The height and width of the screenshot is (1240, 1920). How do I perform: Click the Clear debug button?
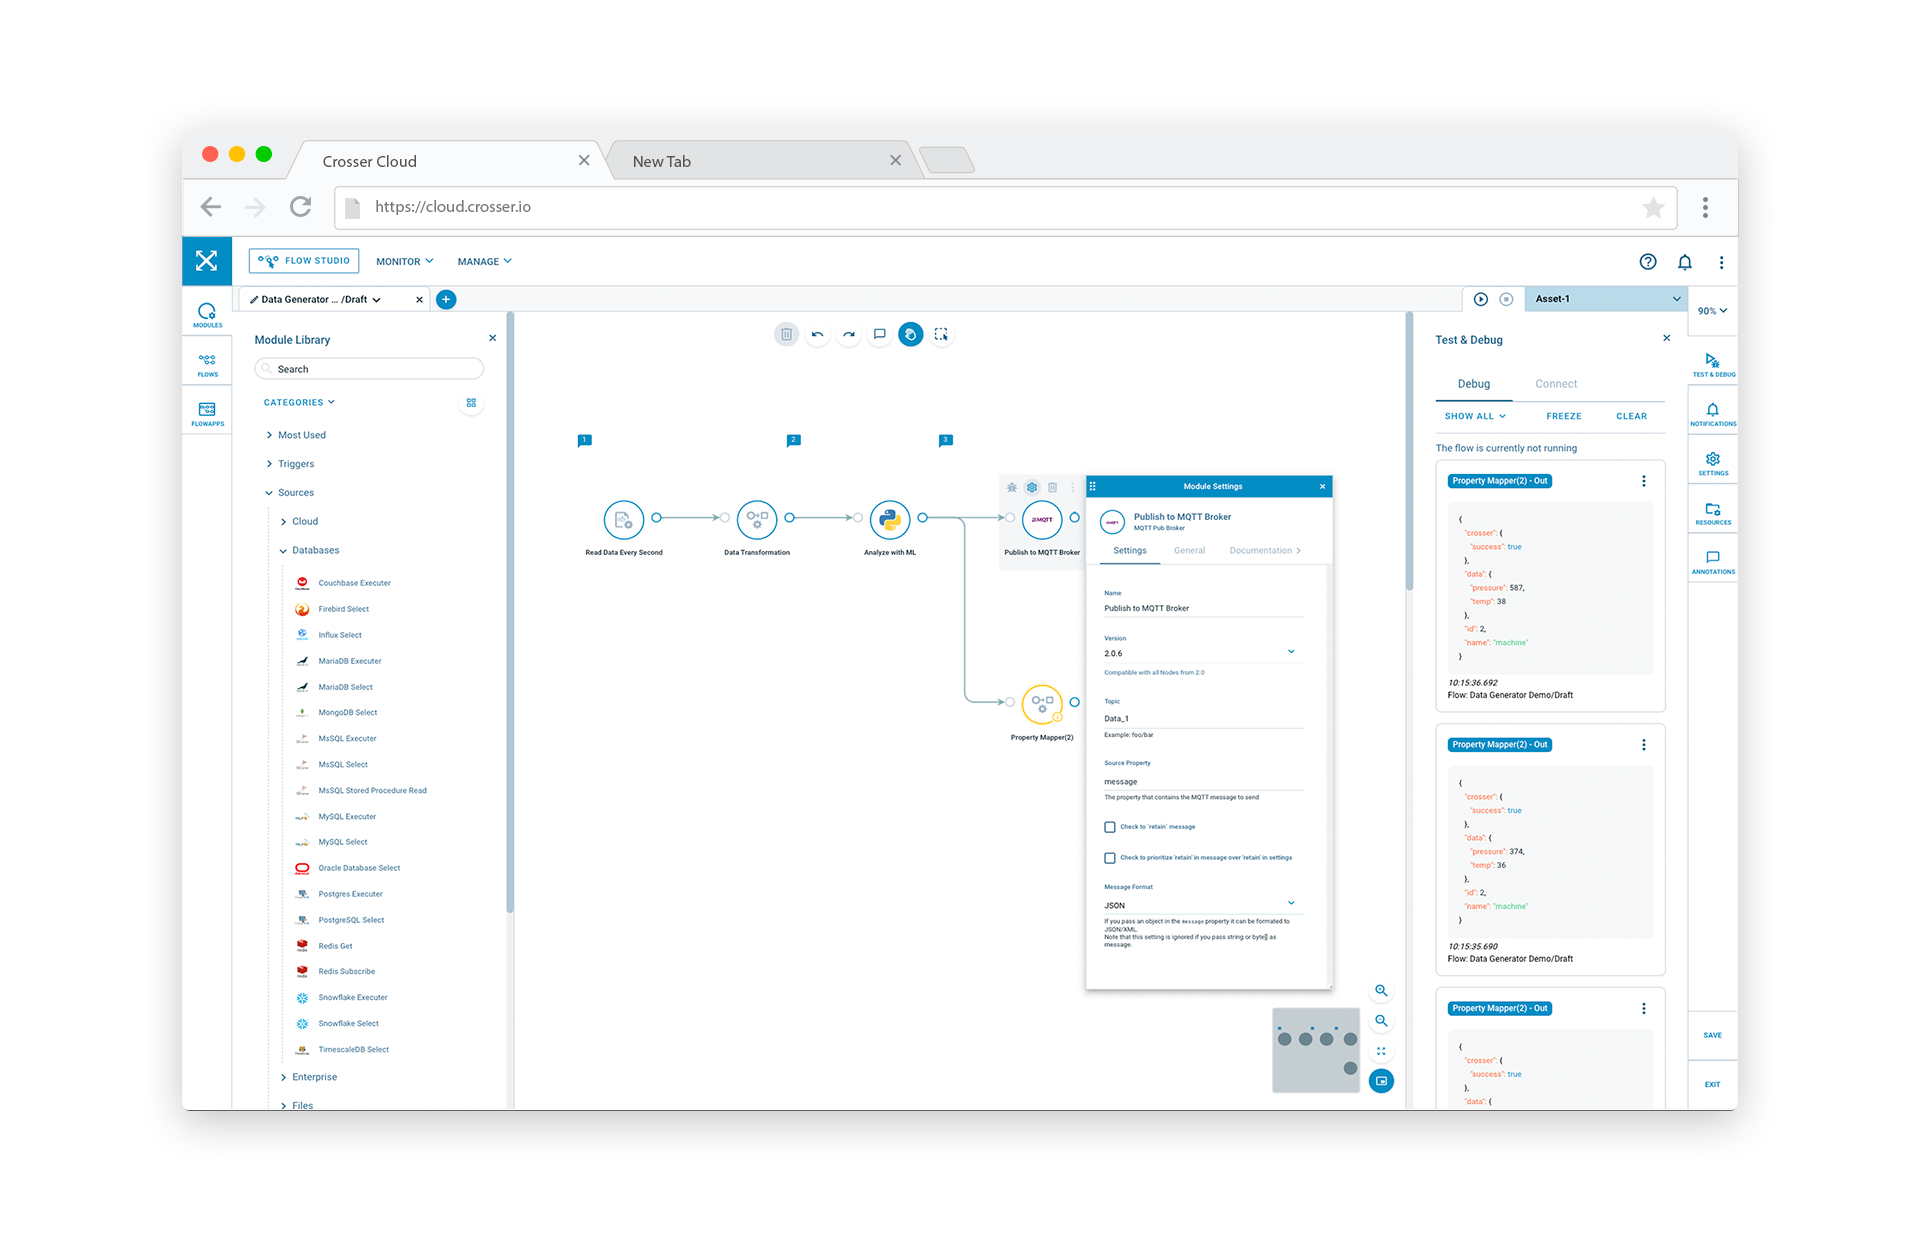tap(1631, 416)
